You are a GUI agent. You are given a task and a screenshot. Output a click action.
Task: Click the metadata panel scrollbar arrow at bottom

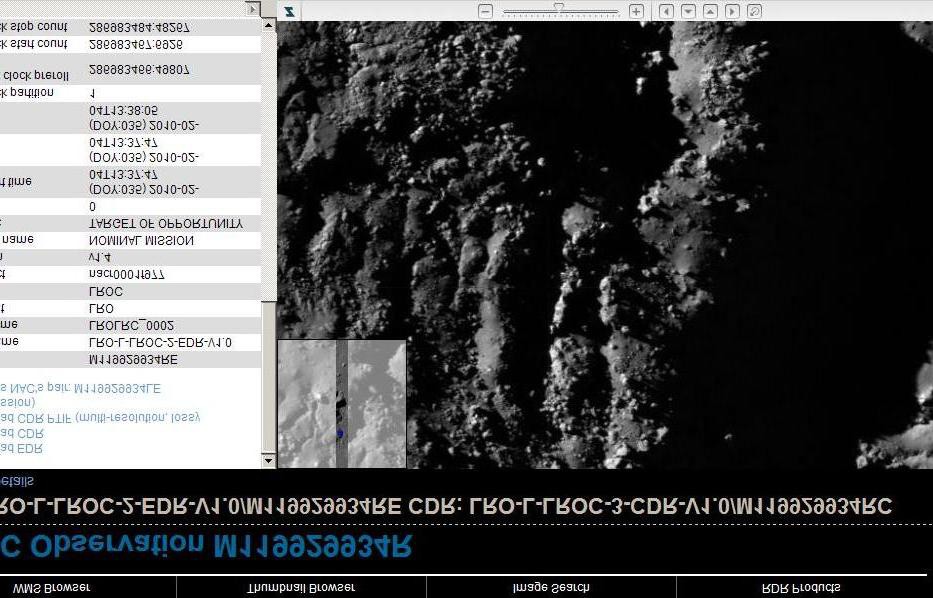click(x=268, y=461)
